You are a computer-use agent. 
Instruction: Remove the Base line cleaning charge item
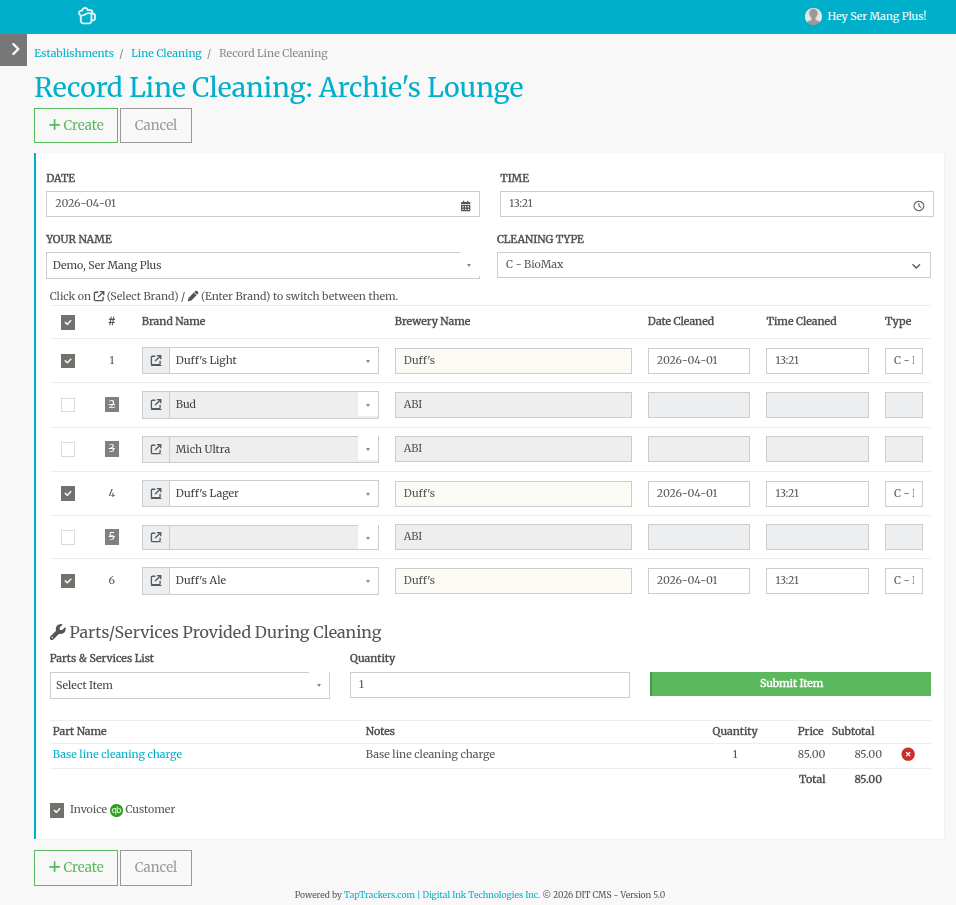pos(908,754)
